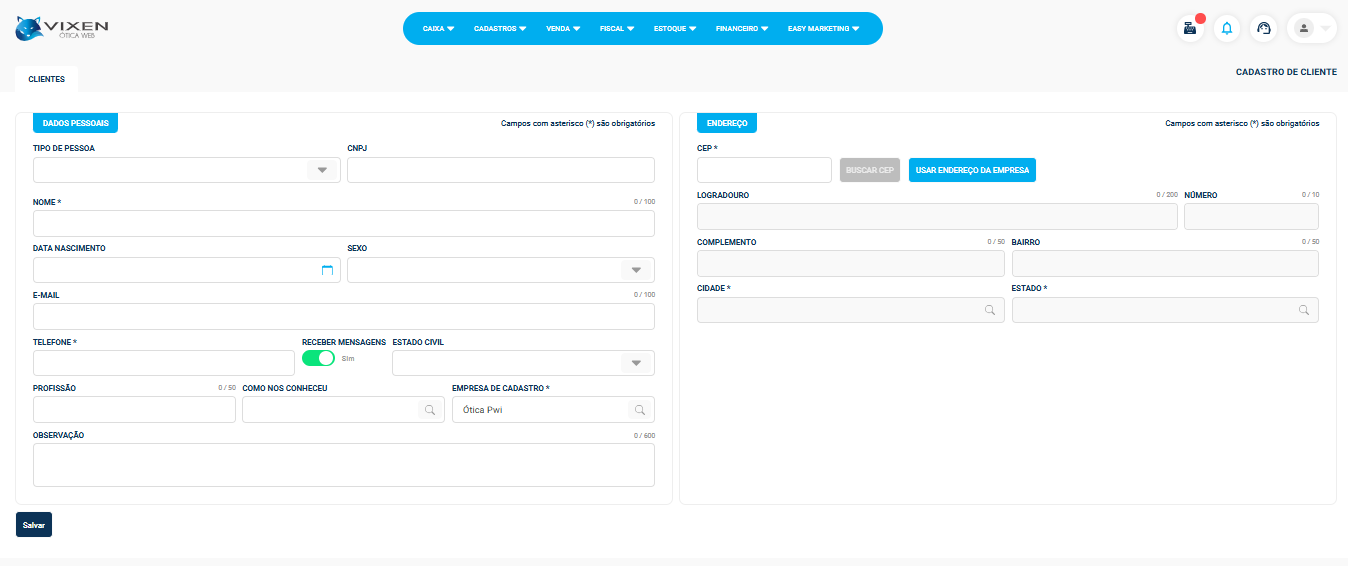1348x566 pixels.
Task: Open the cash register icon
Action: (x=1189, y=29)
